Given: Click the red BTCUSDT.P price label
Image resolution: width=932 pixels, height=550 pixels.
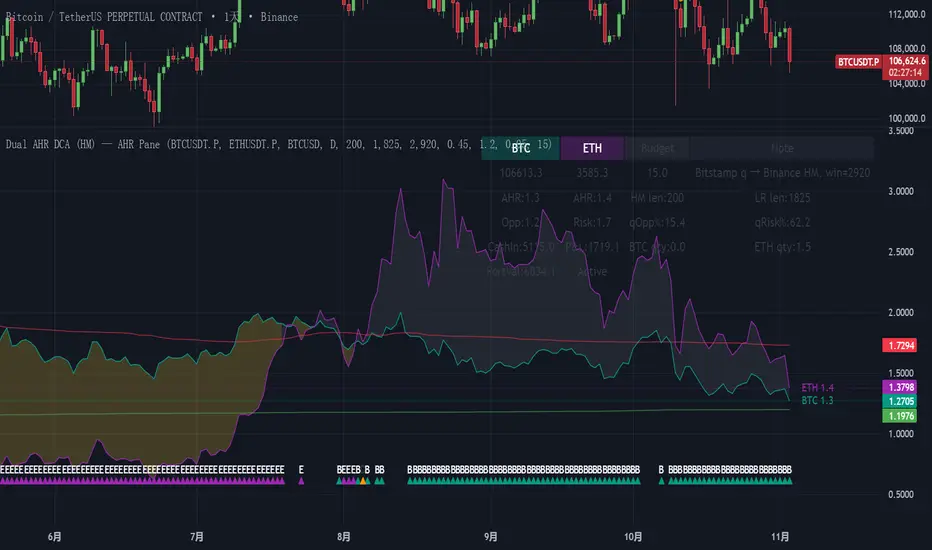Looking at the screenshot, I should point(857,62).
